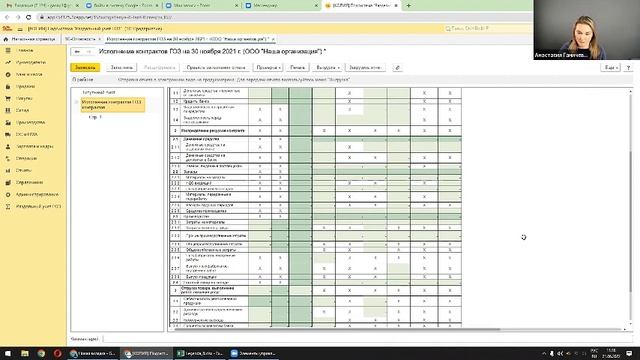
Task: Click the presenter video thumbnail
Action: pos(587,30)
